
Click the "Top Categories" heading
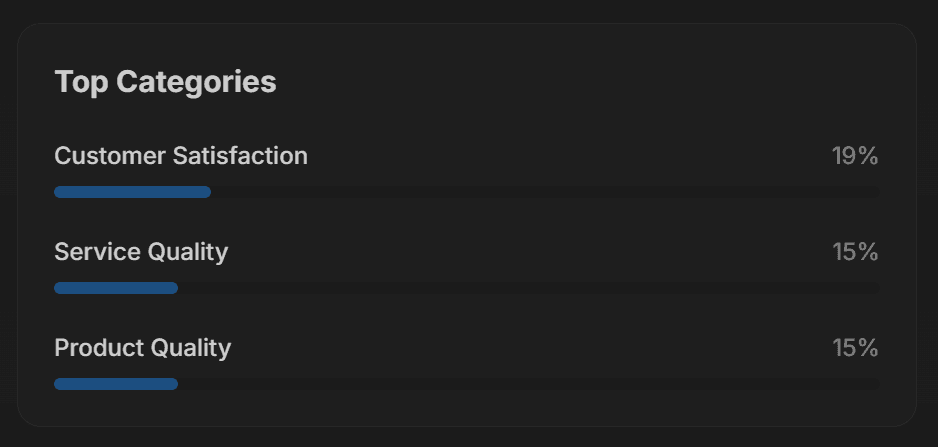pyautogui.click(x=165, y=82)
